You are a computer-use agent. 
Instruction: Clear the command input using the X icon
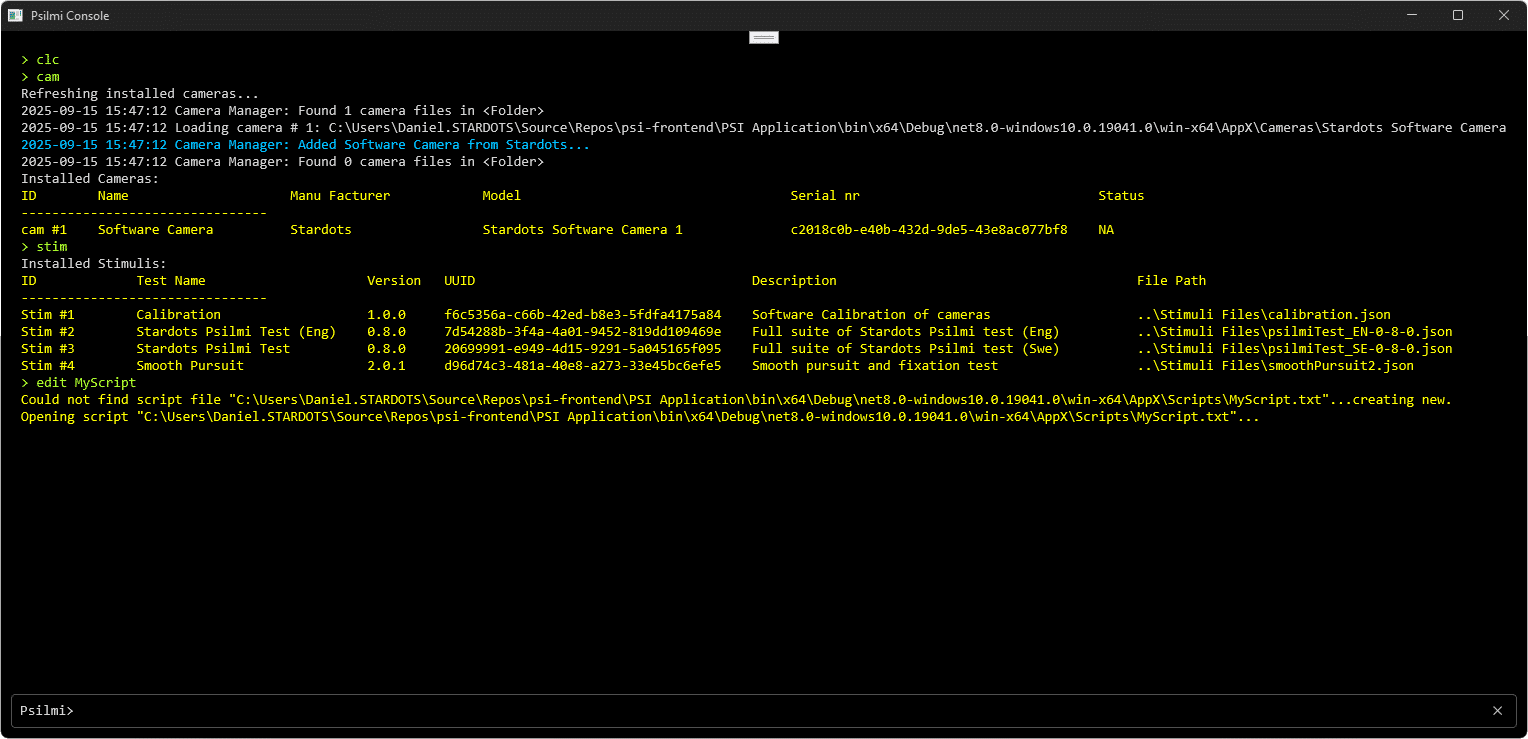click(1497, 711)
